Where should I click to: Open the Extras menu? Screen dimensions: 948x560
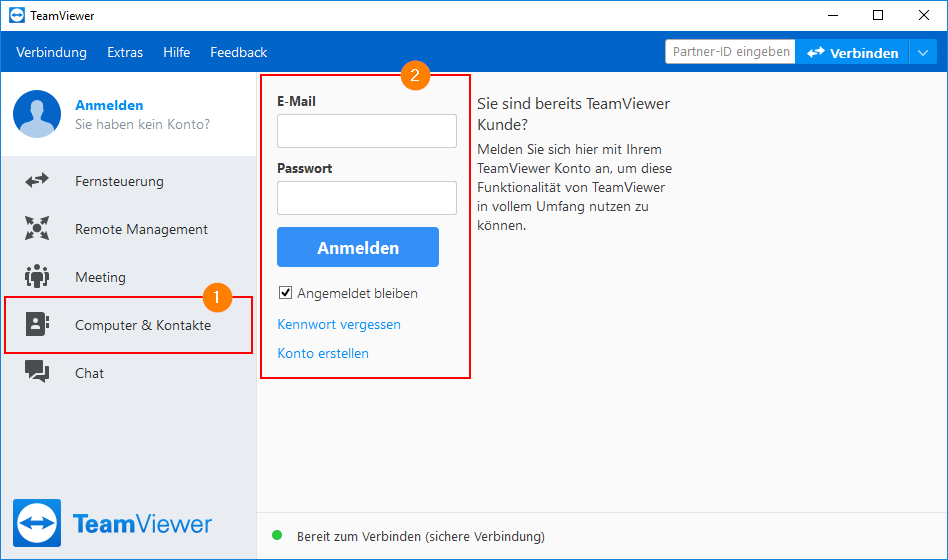(x=125, y=53)
